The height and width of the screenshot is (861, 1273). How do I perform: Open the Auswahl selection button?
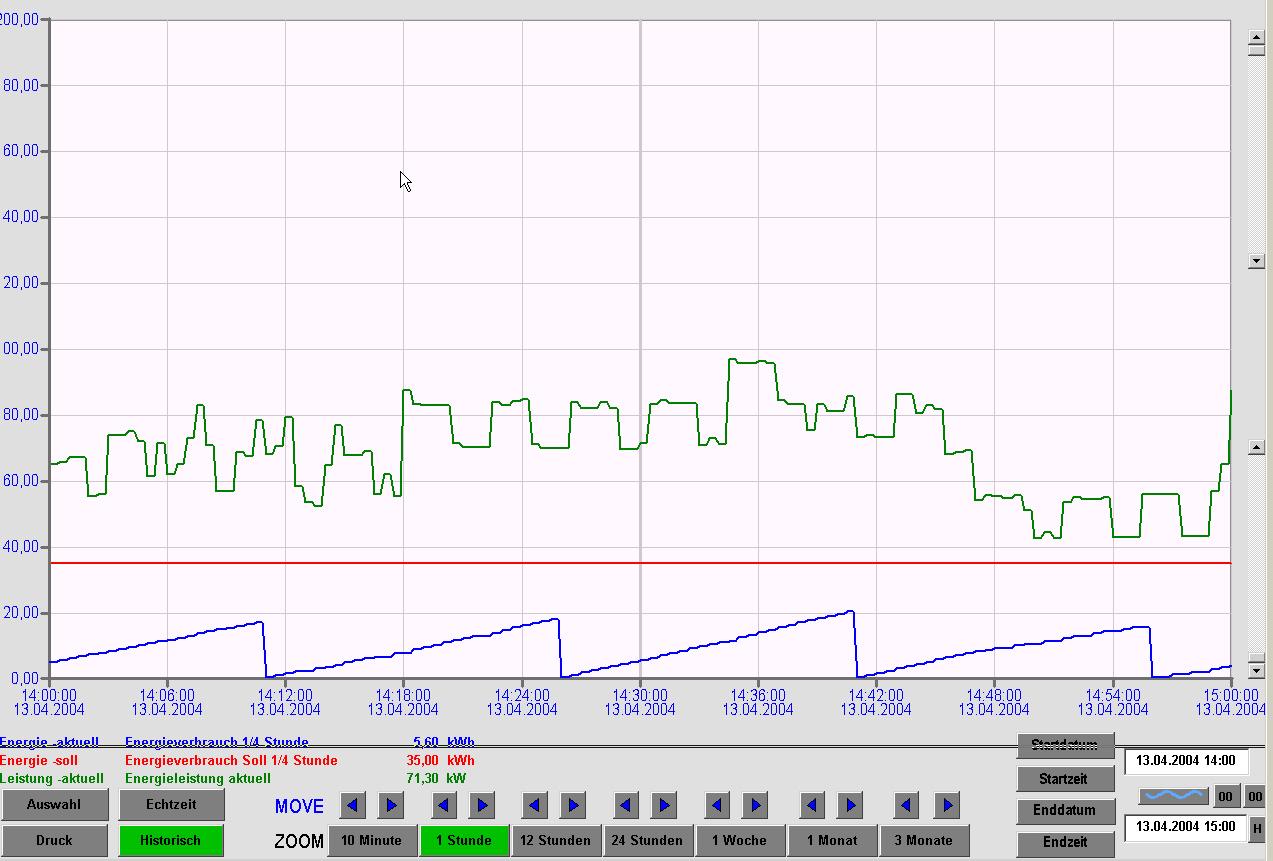click(54, 804)
